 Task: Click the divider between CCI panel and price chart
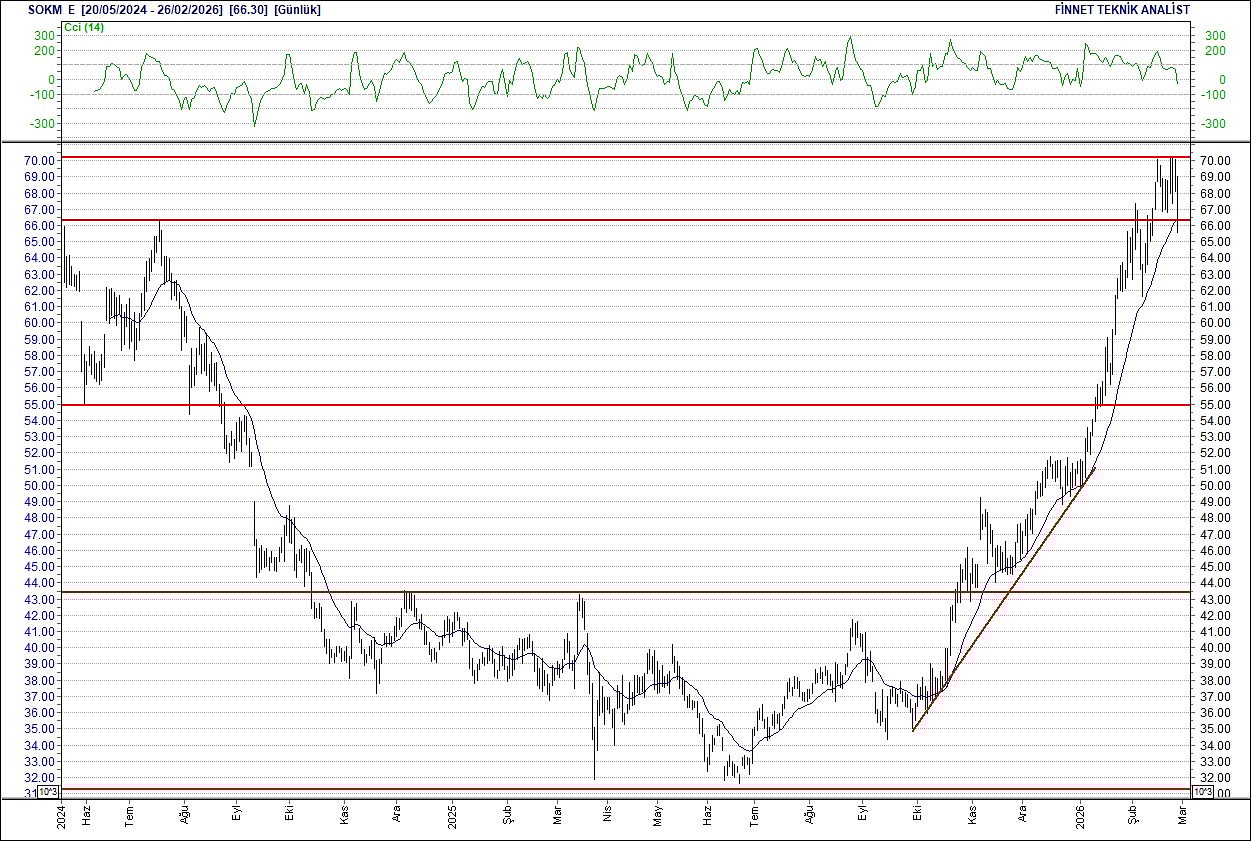(600, 139)
